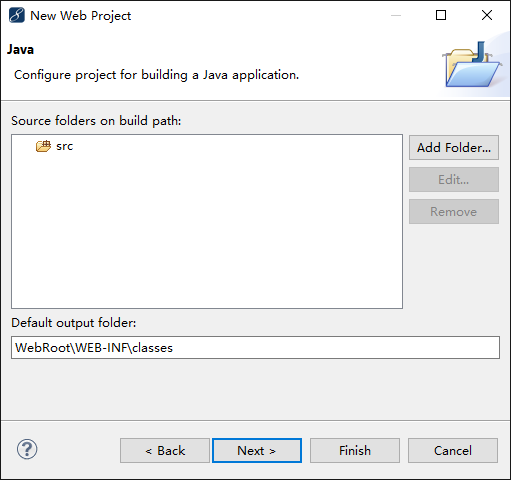Click the greyed-out Edit... button
The image size is (511, 480).
(x=454, y=180)
